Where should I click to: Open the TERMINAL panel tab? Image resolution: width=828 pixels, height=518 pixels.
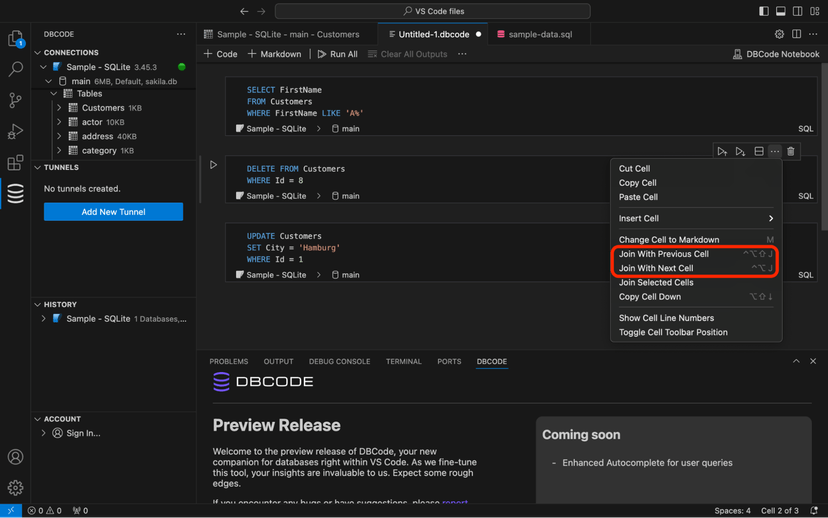403,362
